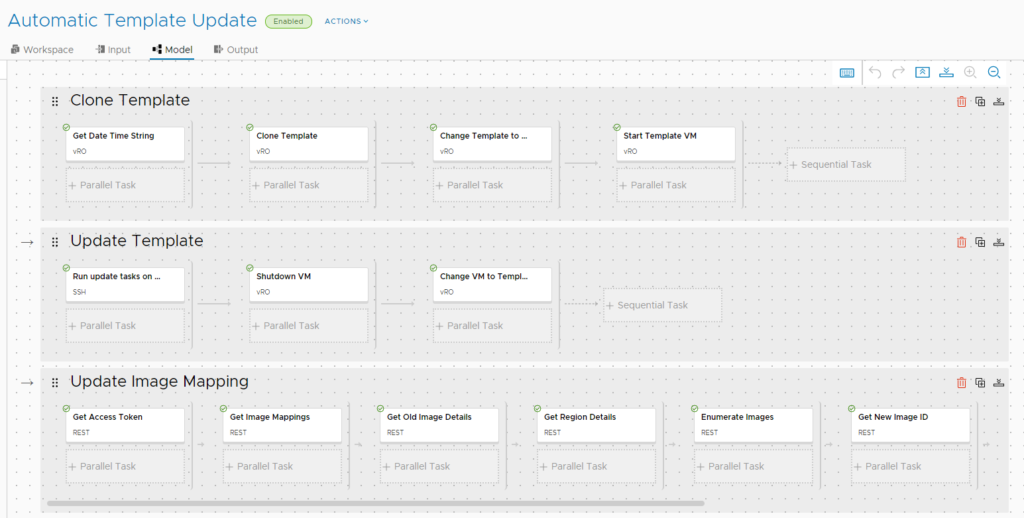Click the redo arrow icon
This screenshot has height=518, width=1024.
click(x=899, y=73)
